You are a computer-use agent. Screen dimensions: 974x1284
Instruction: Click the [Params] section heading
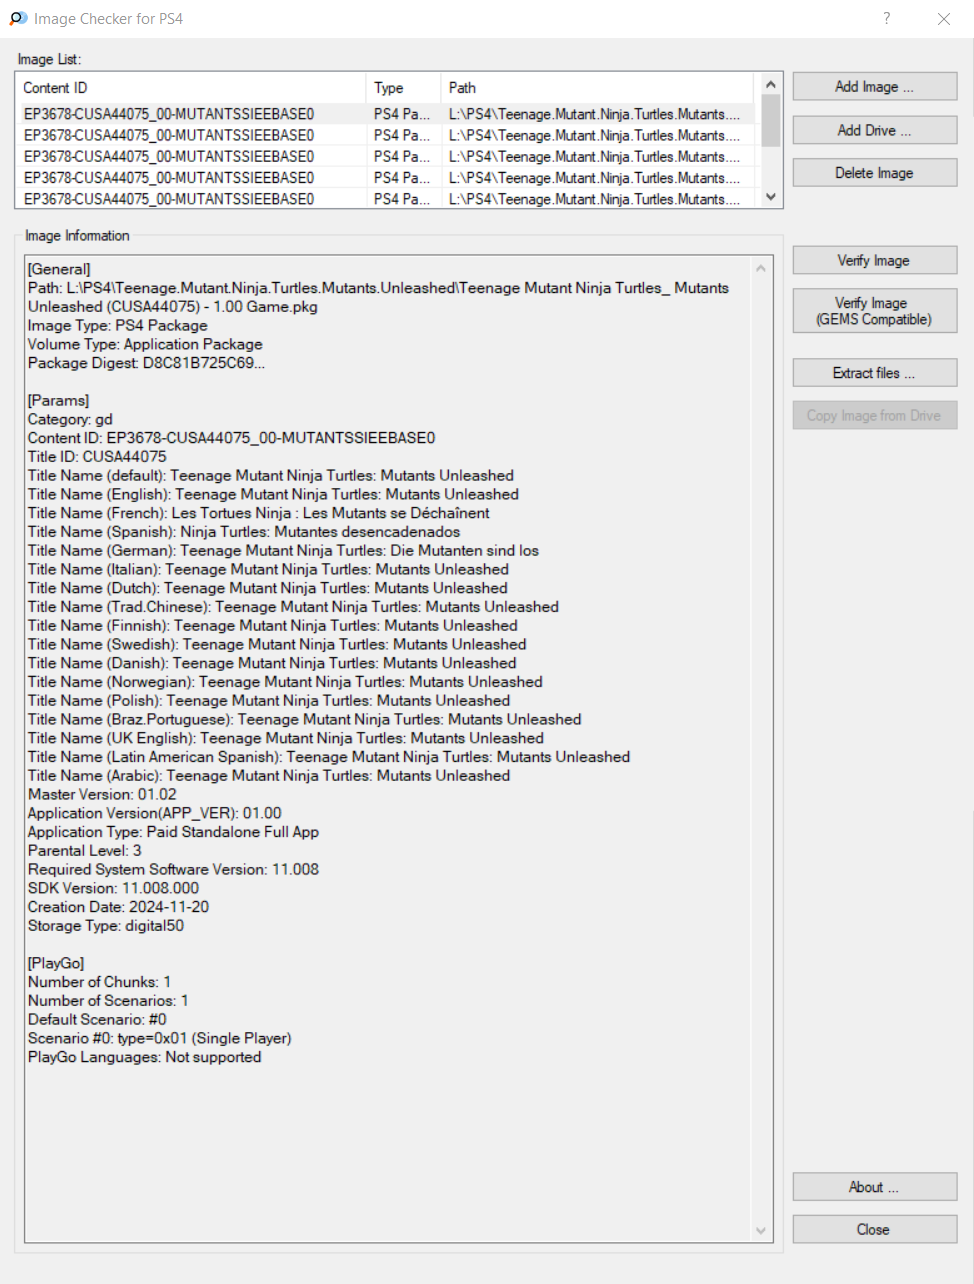(x=58, y=400)
